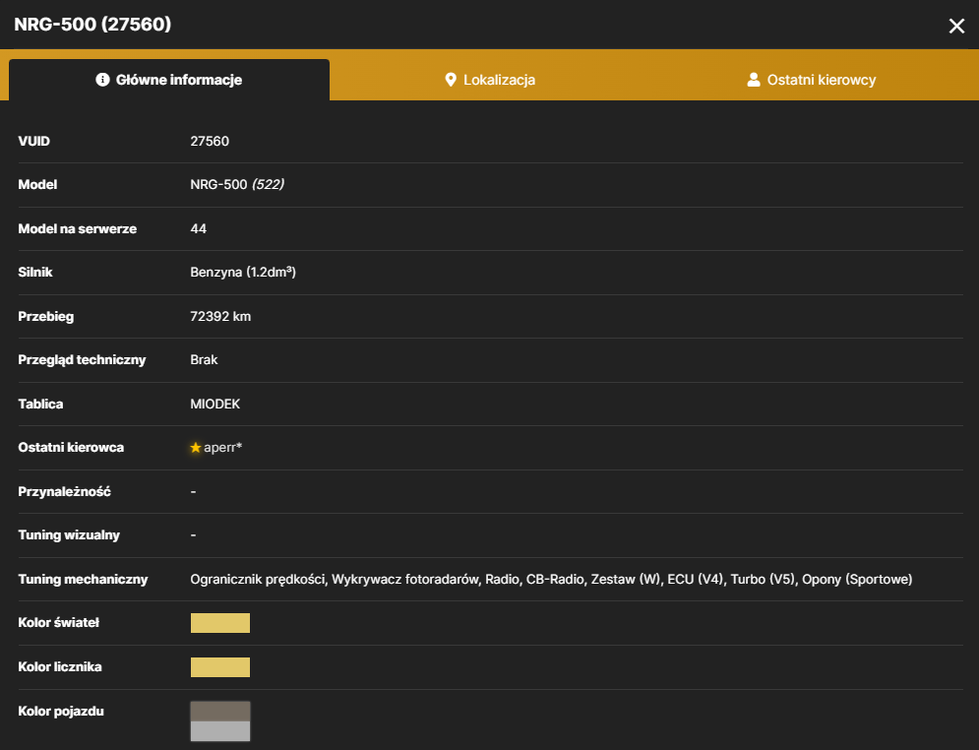Click the VUID value 27560

point(210,141)
